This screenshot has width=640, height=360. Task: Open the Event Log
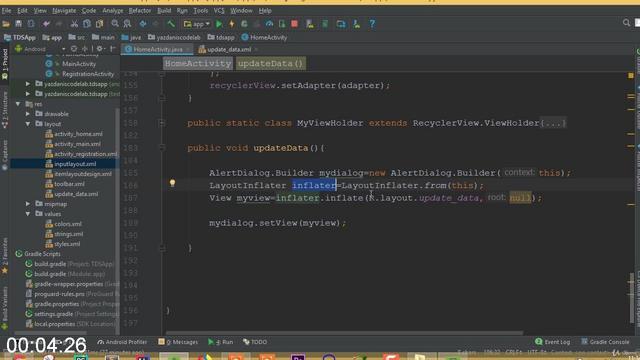click(x=552, y=342)
